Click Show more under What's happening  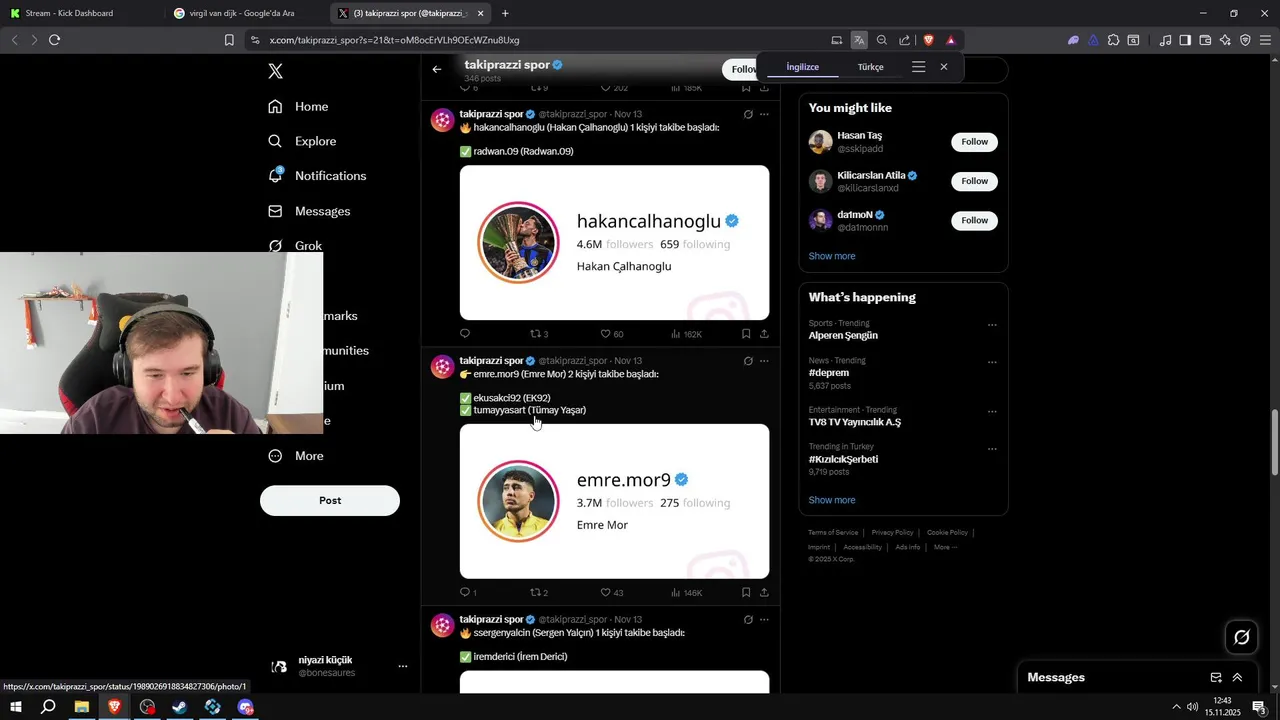[x=832, y=500]
